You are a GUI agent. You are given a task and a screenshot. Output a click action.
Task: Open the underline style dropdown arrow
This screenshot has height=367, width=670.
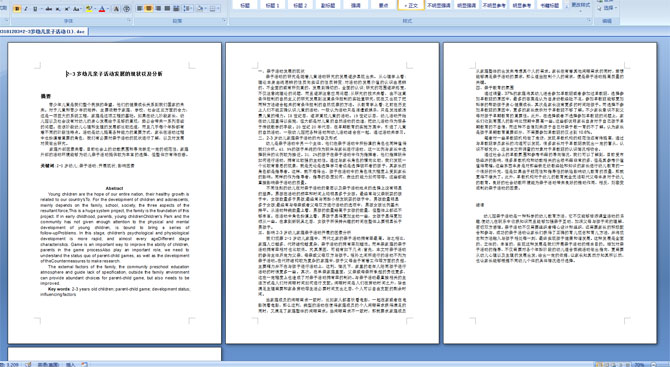coord(41,9)
